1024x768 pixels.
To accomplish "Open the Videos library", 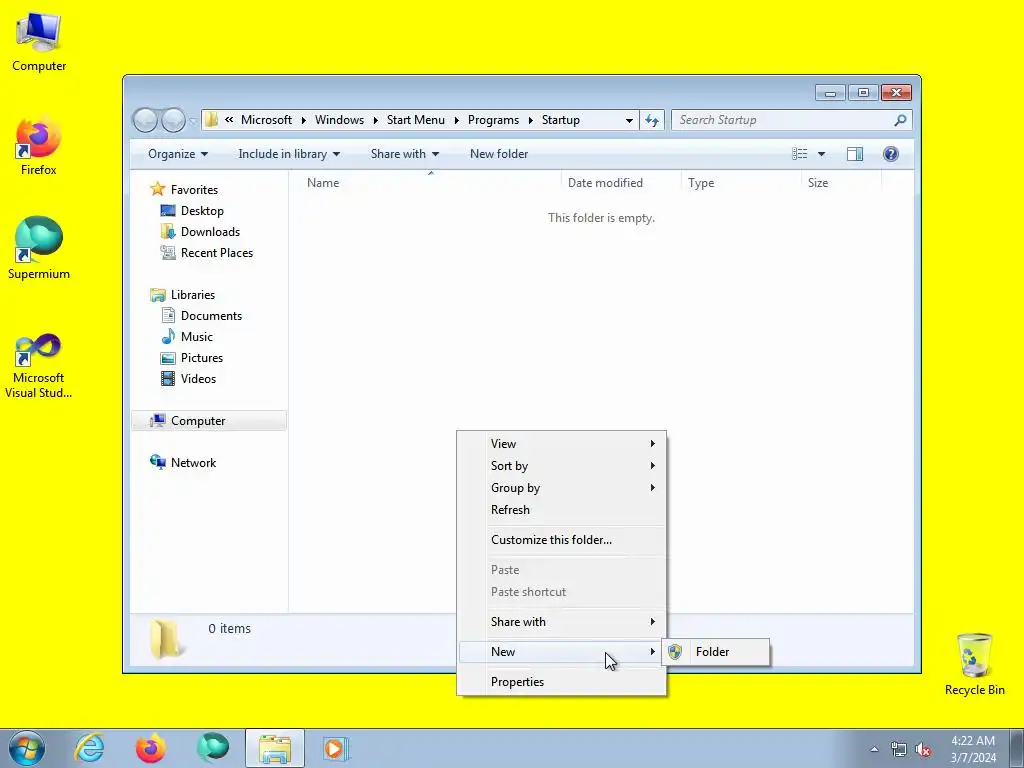I will click(198, 379).
